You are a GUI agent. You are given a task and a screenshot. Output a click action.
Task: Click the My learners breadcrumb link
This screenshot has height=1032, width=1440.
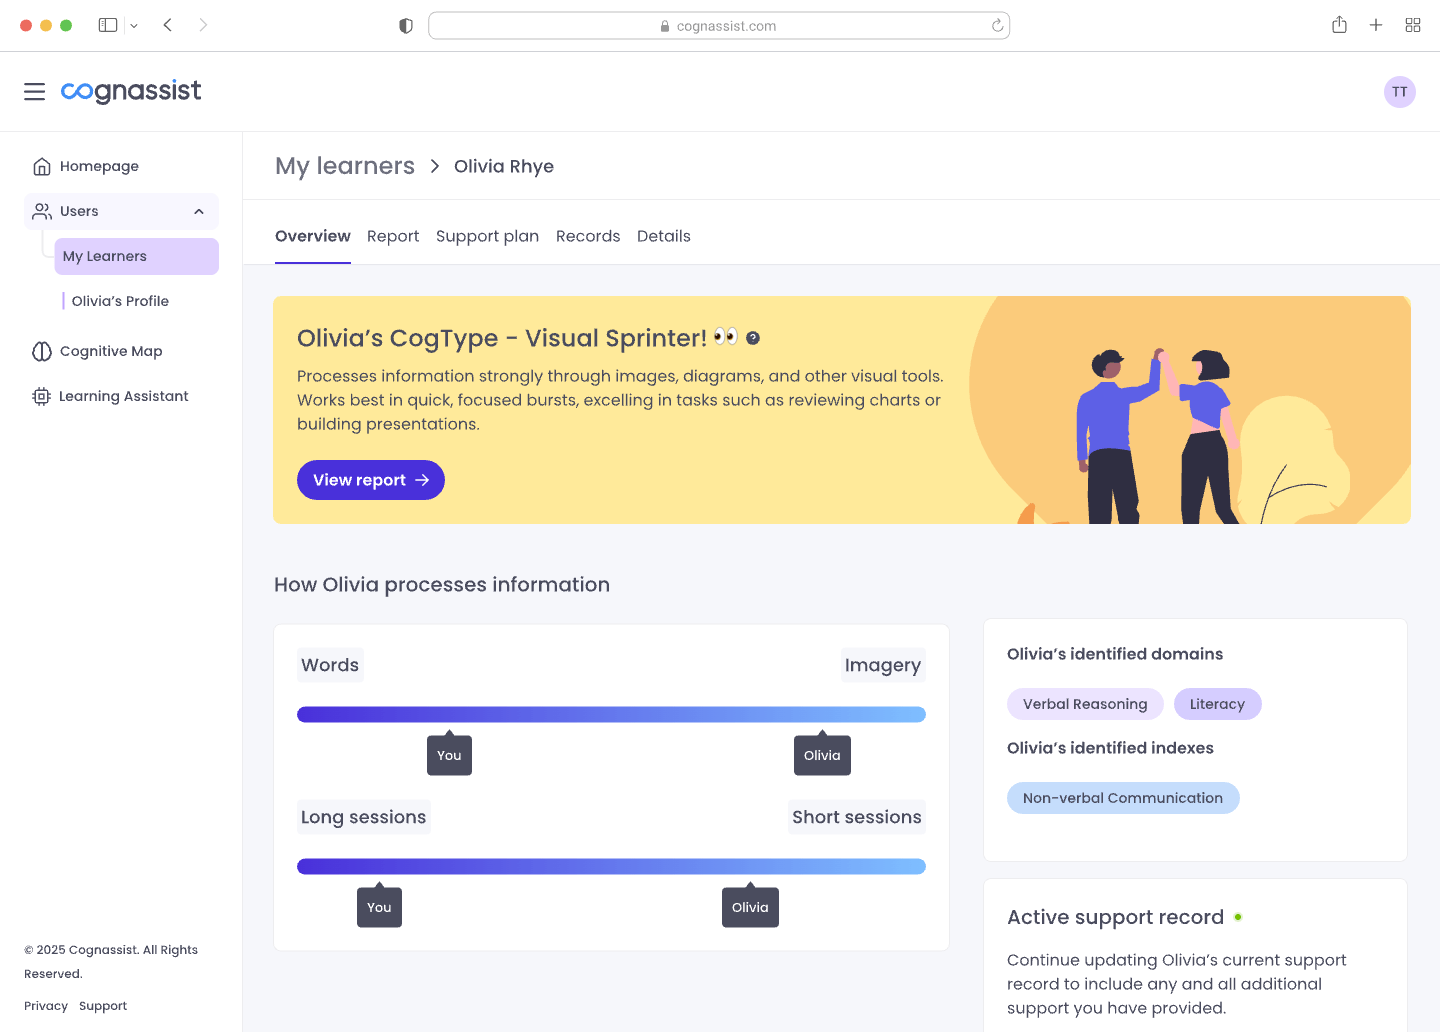[x=345, y=166]
